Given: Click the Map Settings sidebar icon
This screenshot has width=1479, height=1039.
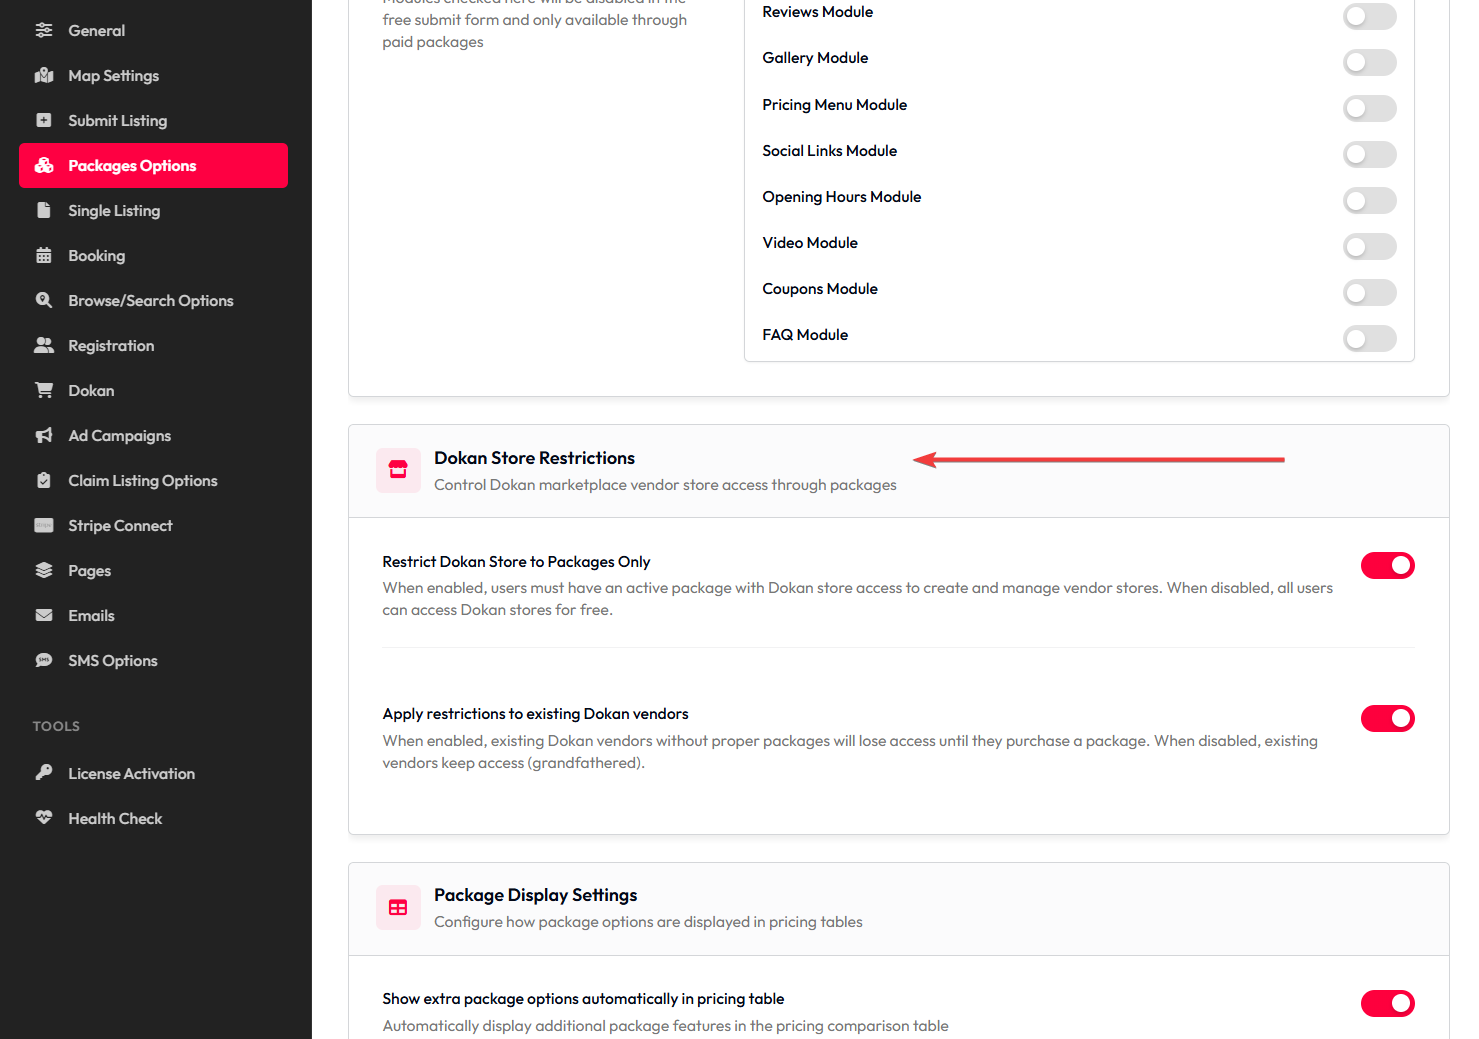Looking at the screenshot, I should [x=44, y=76].
